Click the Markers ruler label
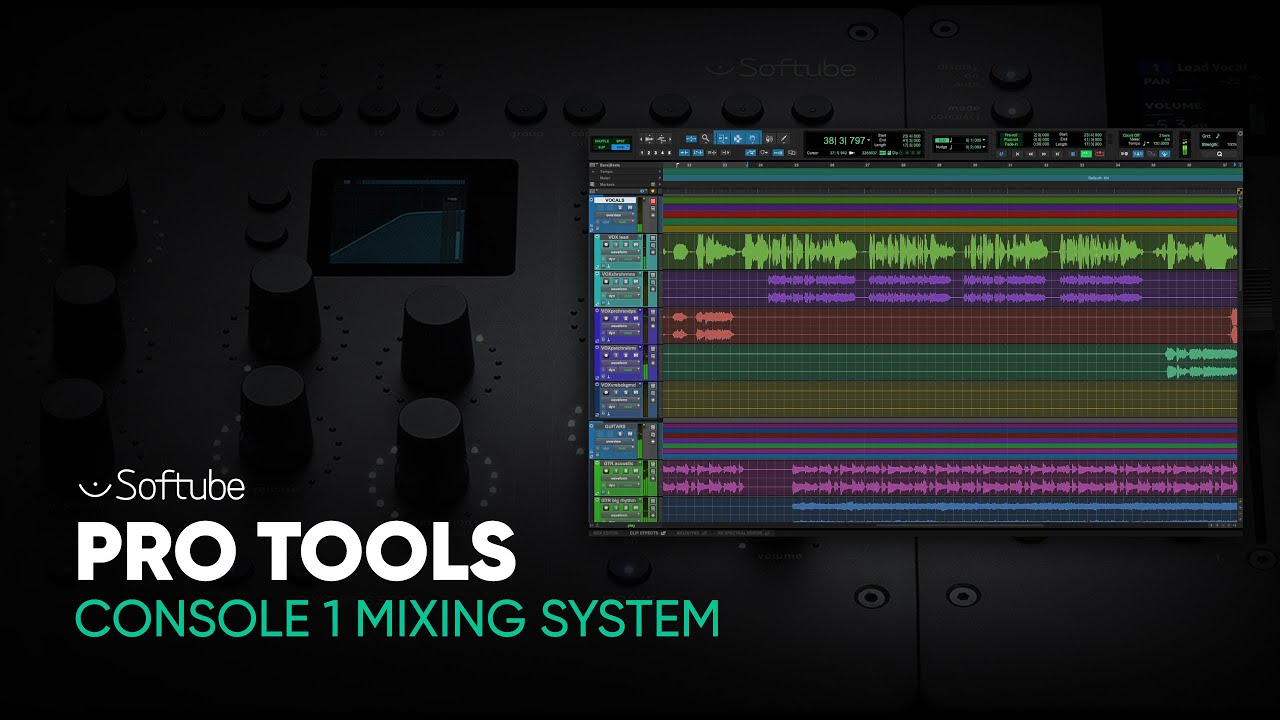 tap(606, 184)
